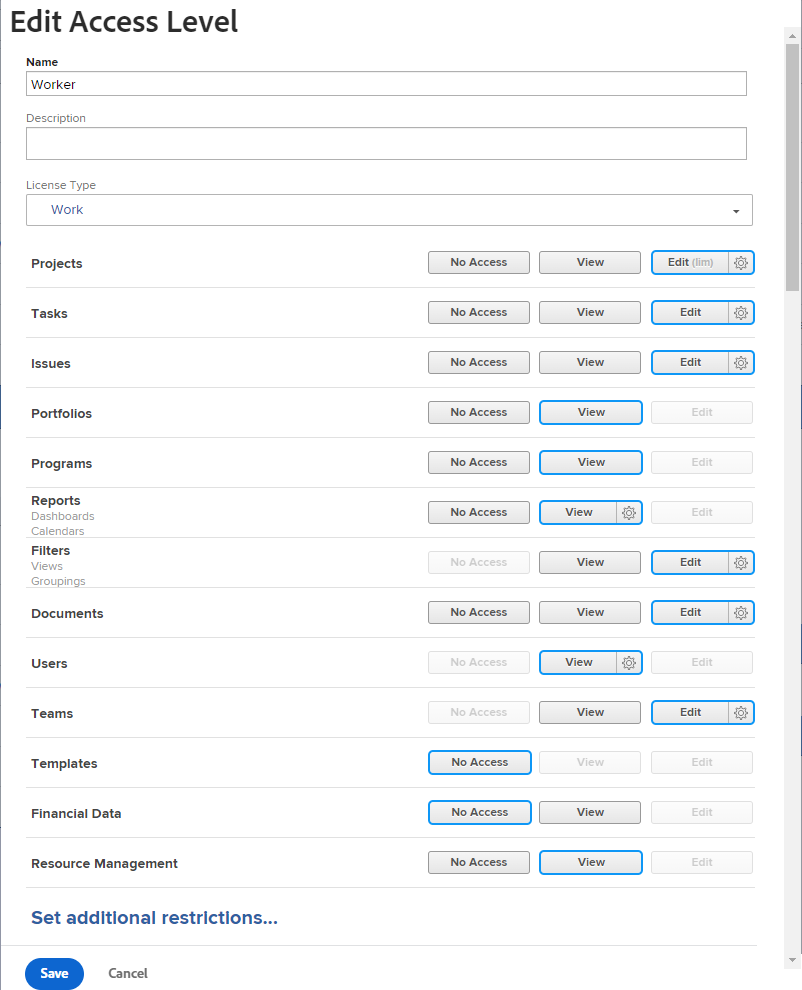Viewport: 802px width, 990px height.
Task: Open settings gear on Users View button
Action: (629, 662)
